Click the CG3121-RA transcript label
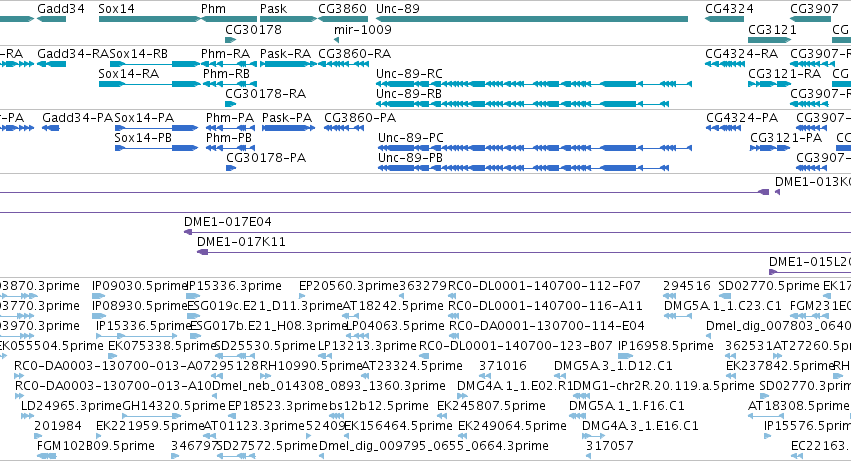Image resolution: width=851 pixels, height=461 pixels. pos(784,73)
